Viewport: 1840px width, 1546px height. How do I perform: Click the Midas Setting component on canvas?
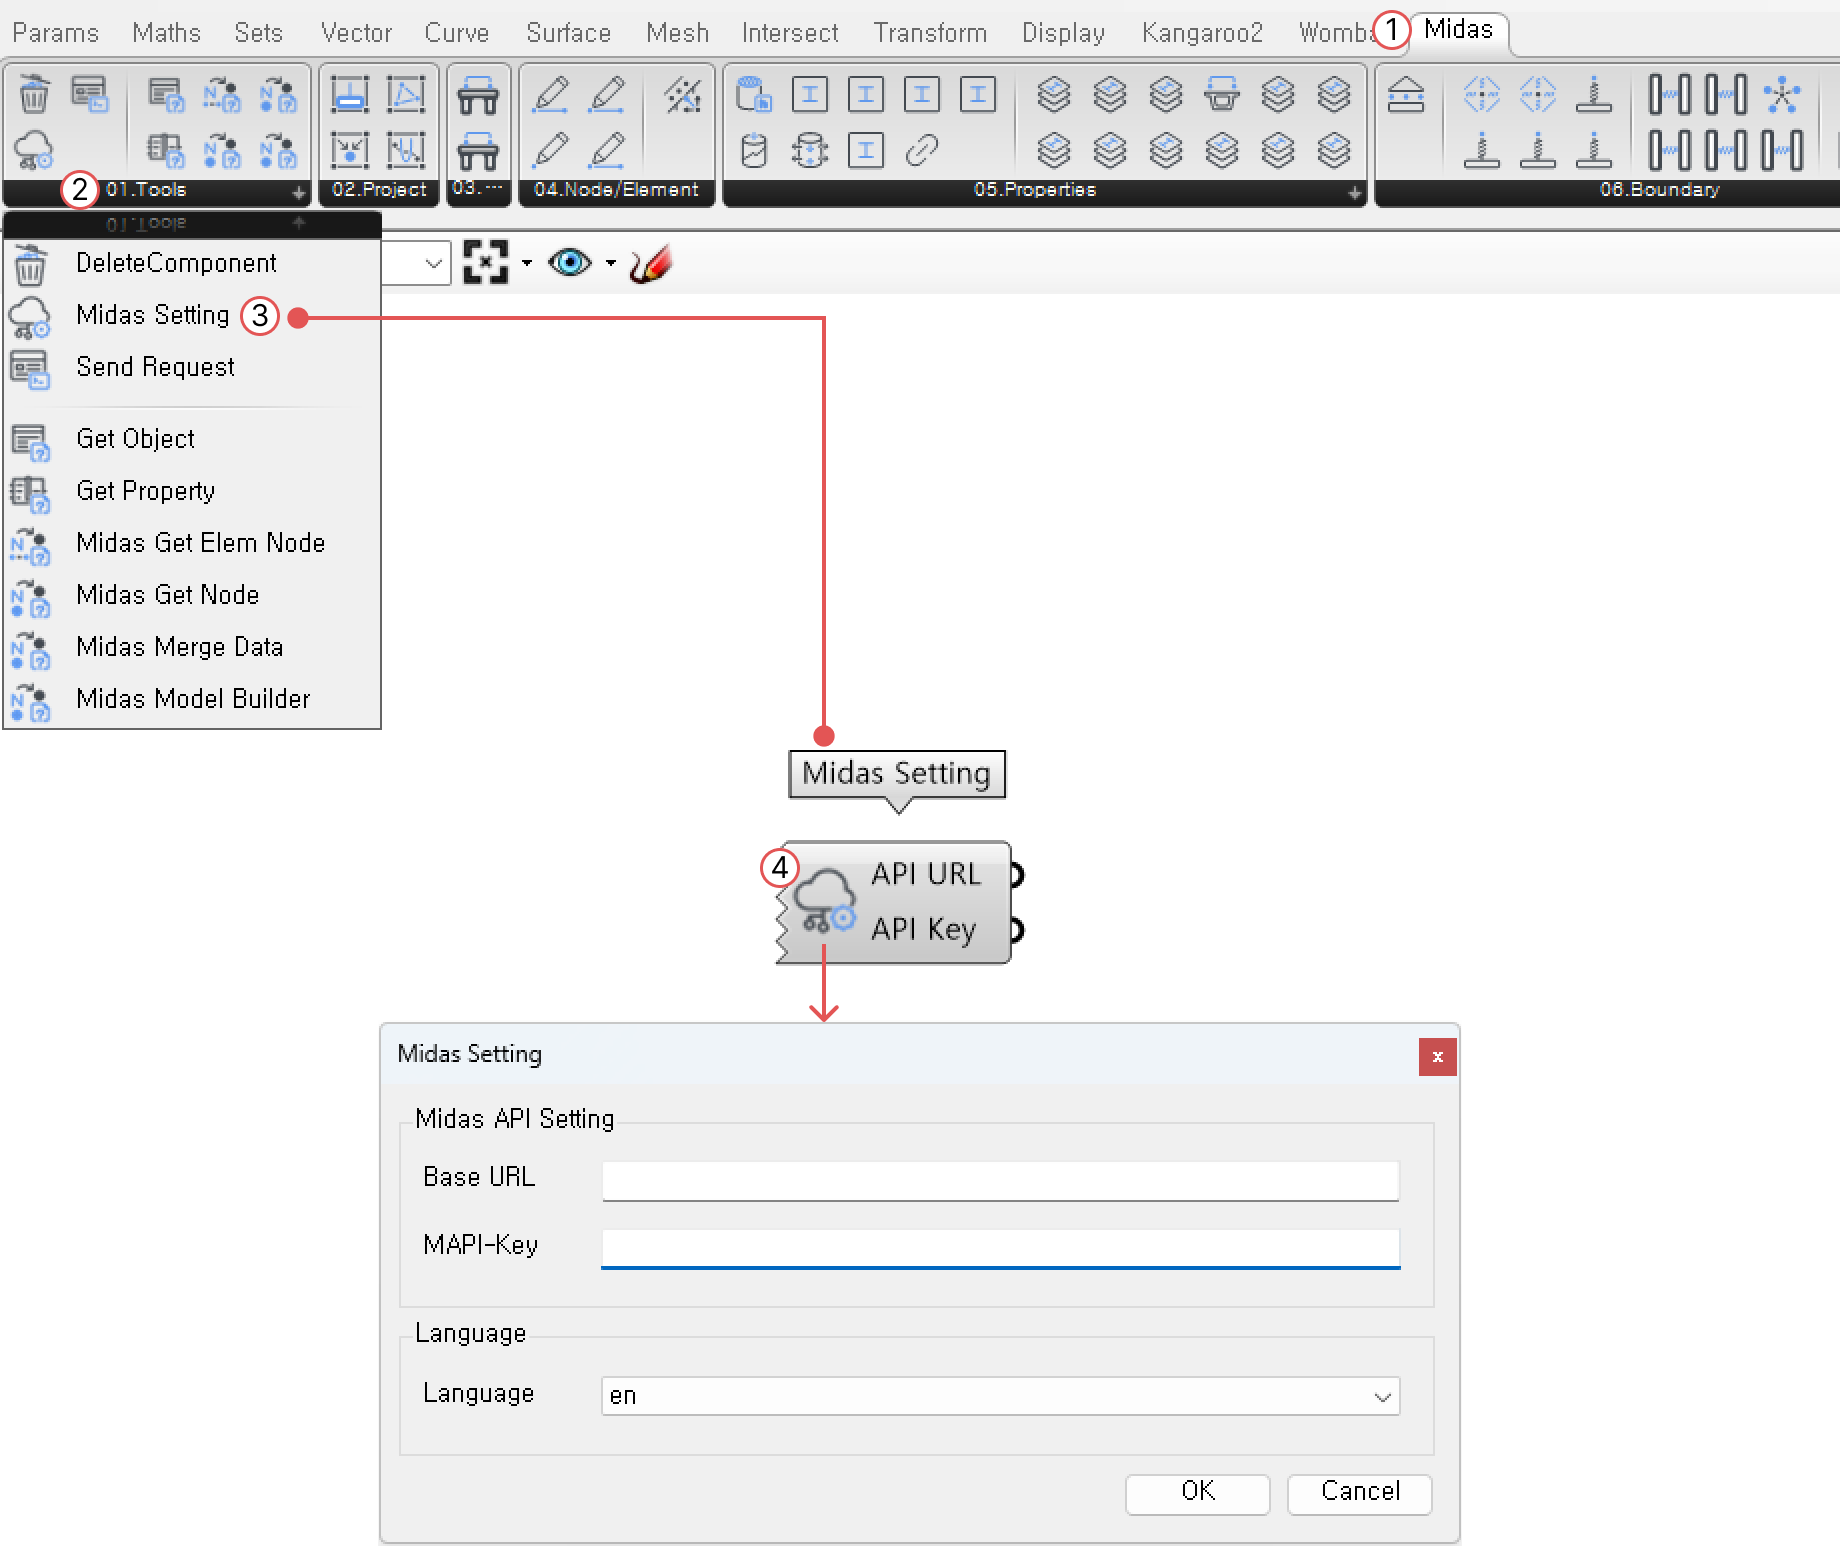point(894,903)
